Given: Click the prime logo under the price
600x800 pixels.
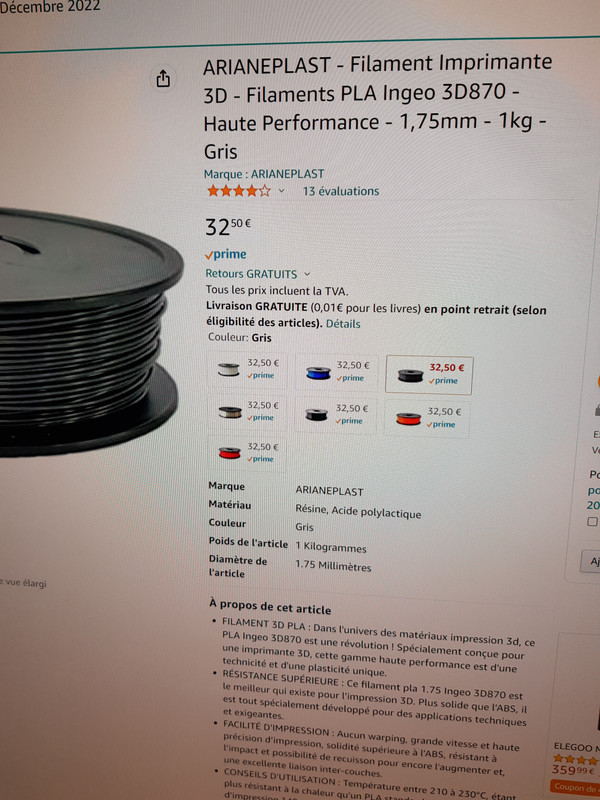Looking at the screenshot, I should click(x=226, y=254).
